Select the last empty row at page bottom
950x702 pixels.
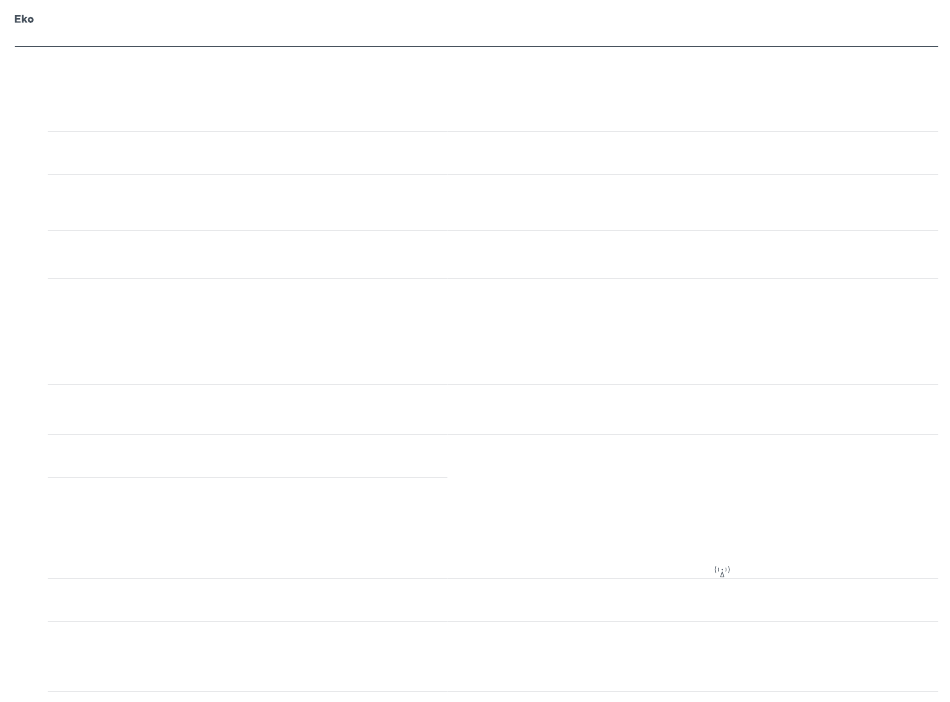click(493, 657)
